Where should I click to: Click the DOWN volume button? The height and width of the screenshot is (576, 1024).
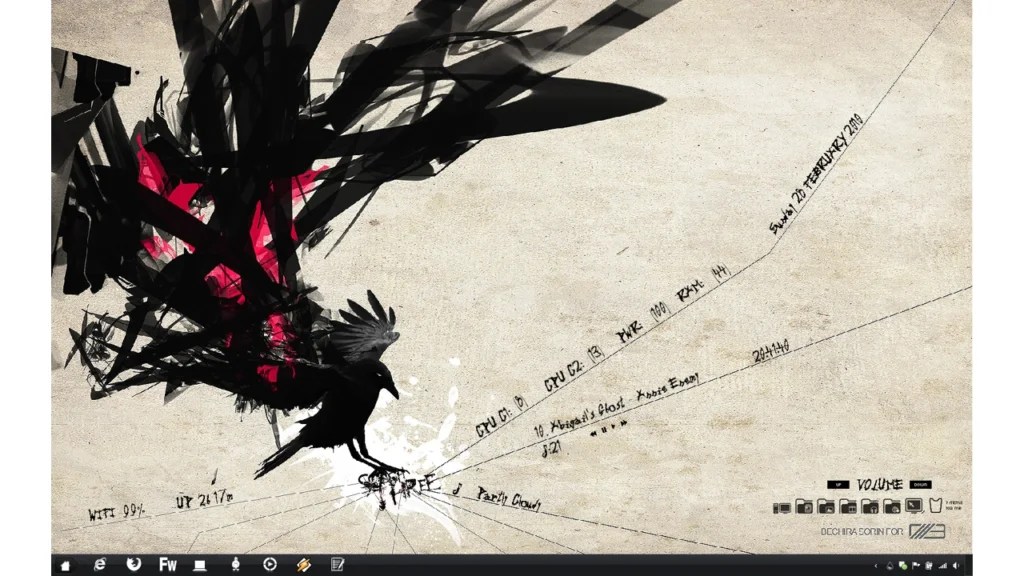(921, 485)
